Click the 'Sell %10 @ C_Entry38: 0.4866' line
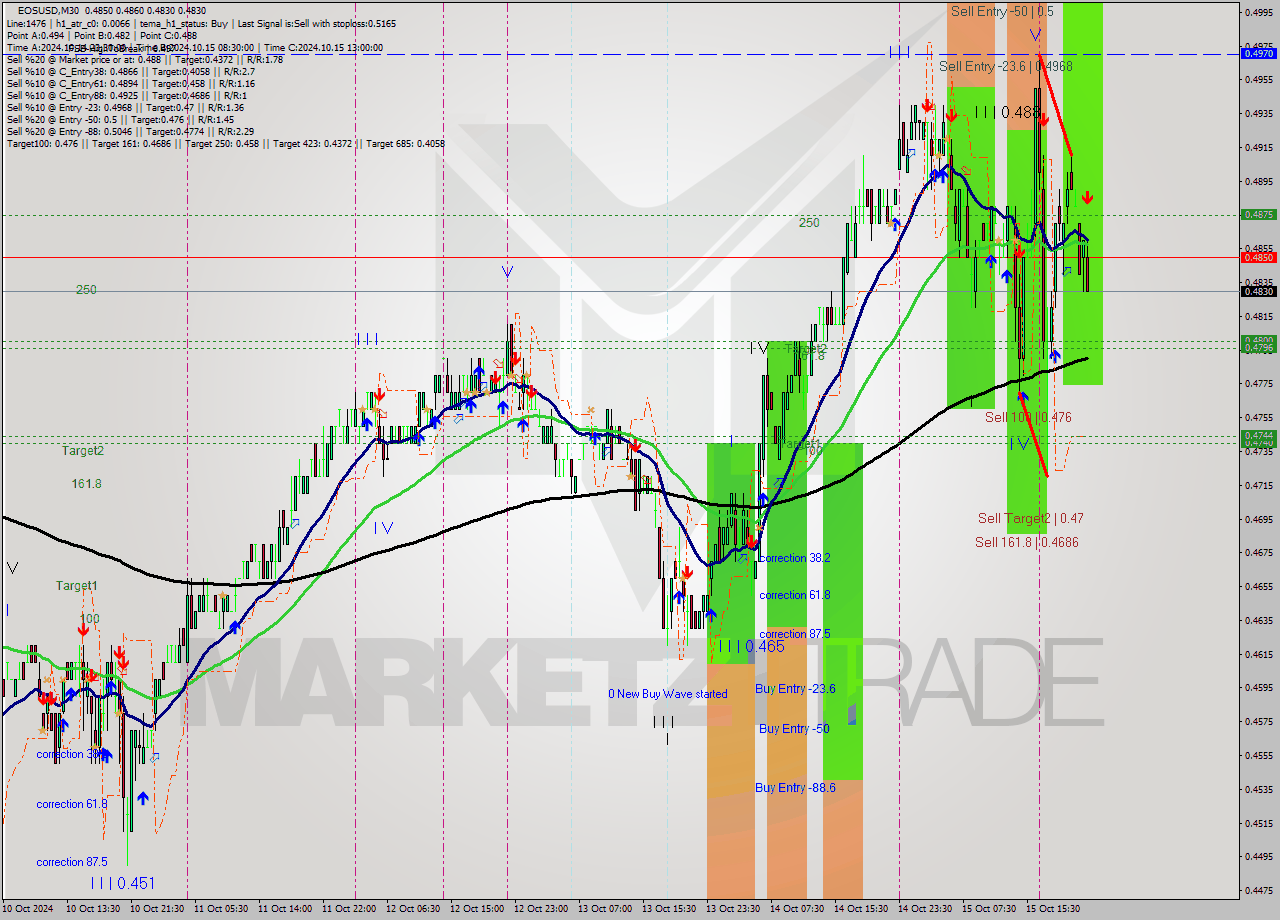Screen dimensions: 1280x920 tap(131, 72)
